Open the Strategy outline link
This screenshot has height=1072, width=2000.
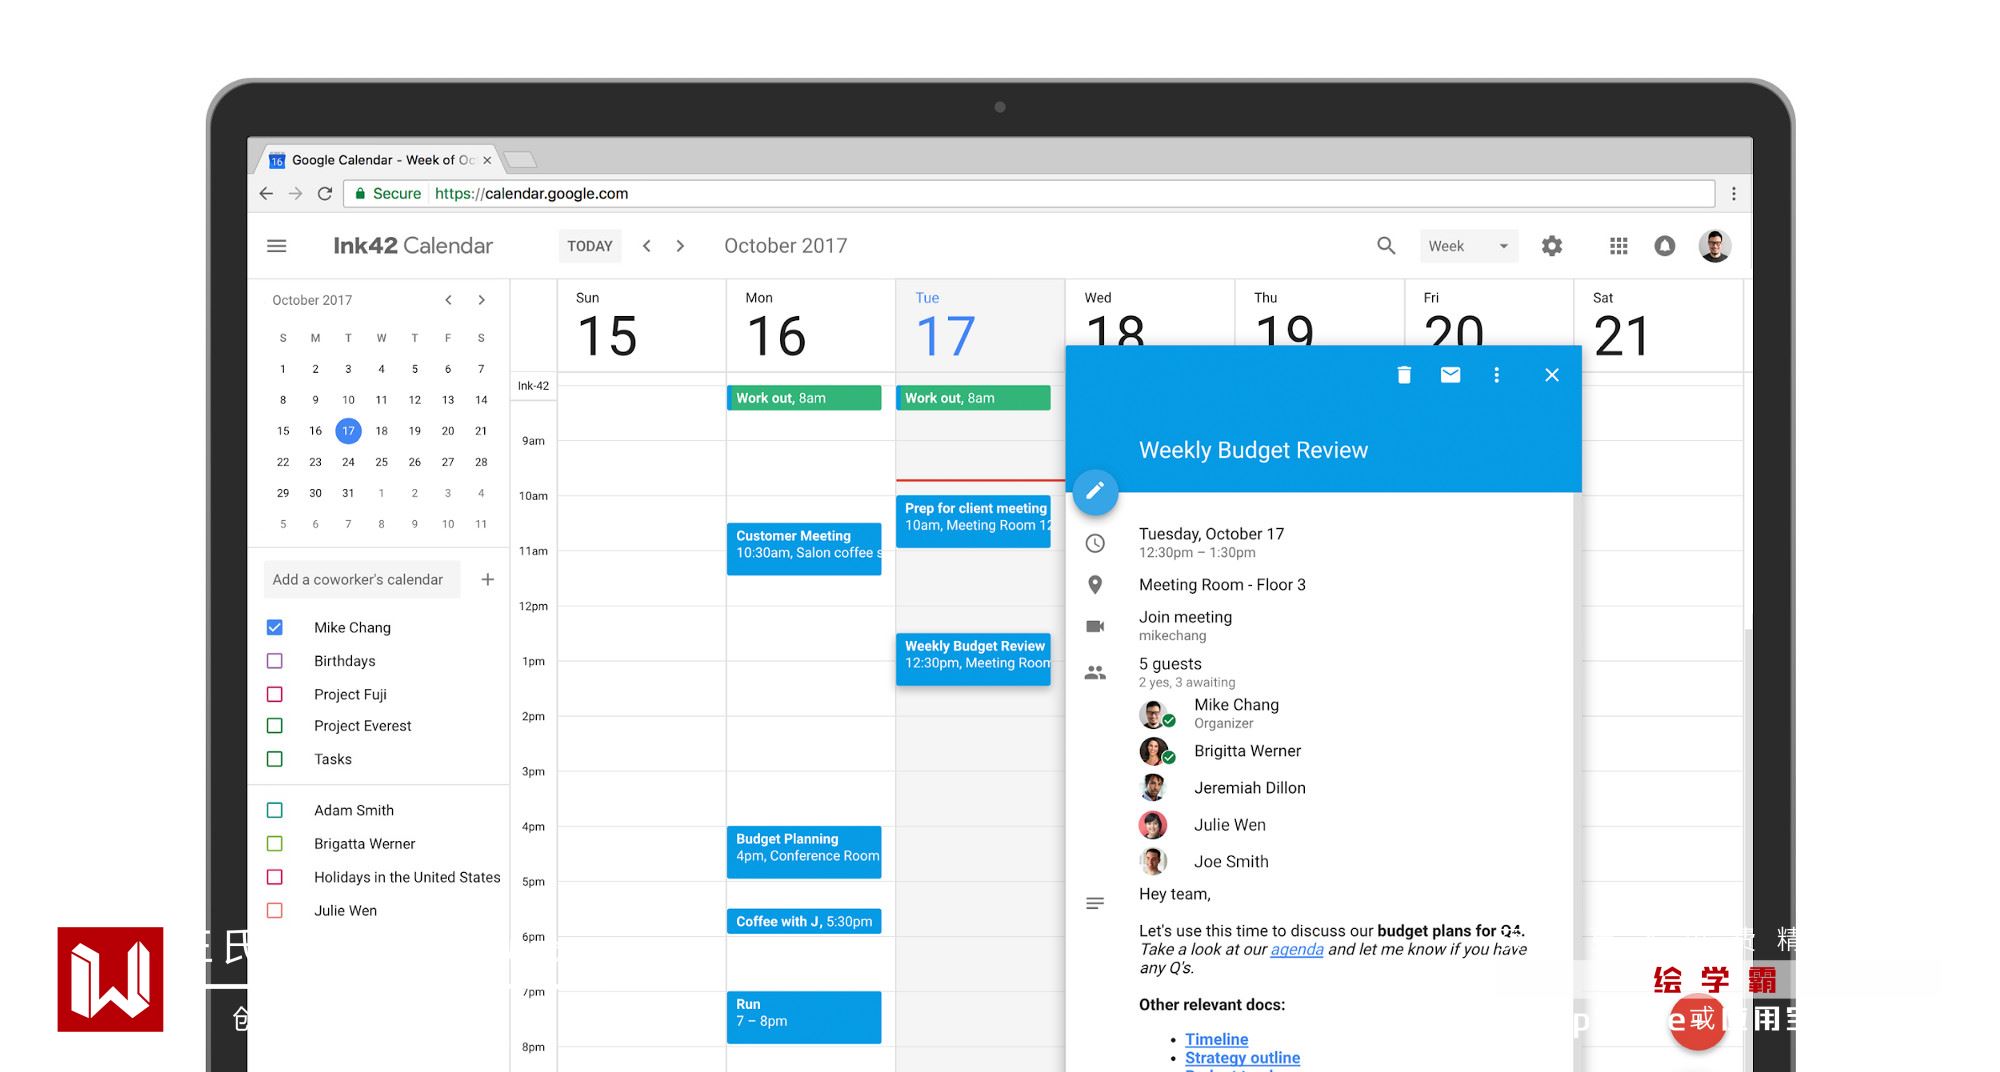1243,1058
